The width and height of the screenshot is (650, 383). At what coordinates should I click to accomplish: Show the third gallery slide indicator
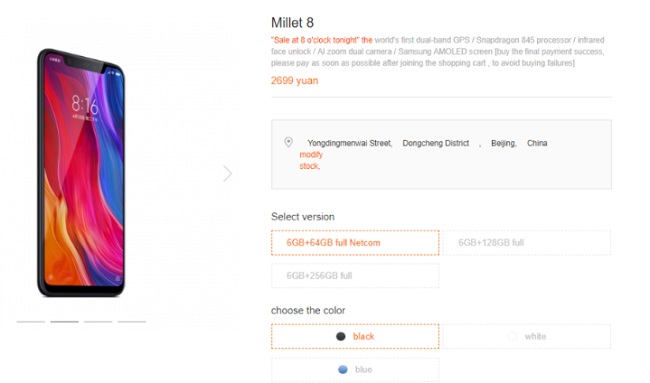(98, 322)
